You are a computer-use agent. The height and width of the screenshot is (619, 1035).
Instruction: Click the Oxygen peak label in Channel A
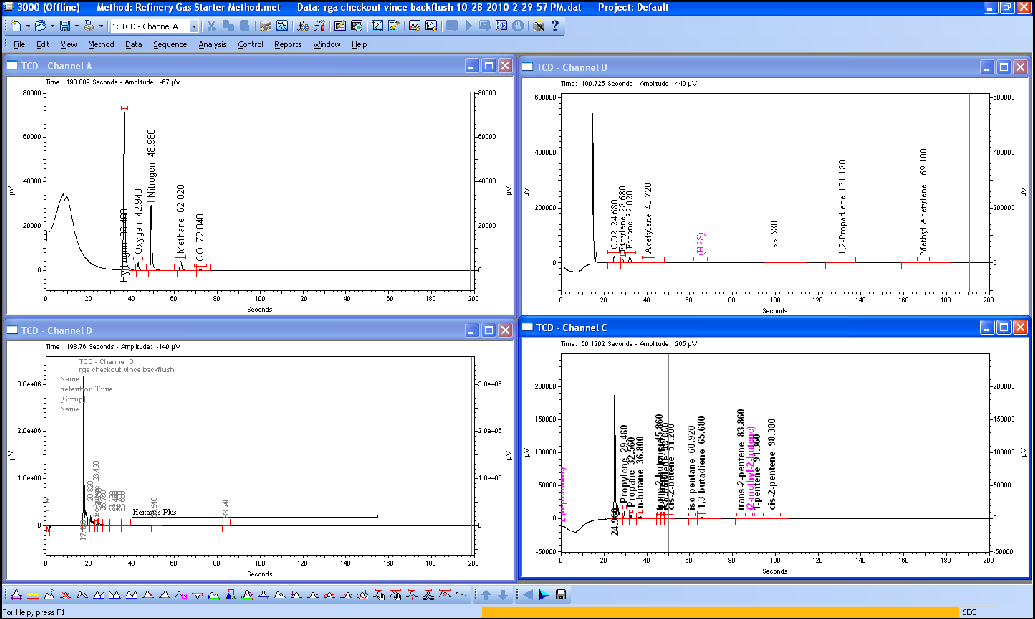[139, 222]
